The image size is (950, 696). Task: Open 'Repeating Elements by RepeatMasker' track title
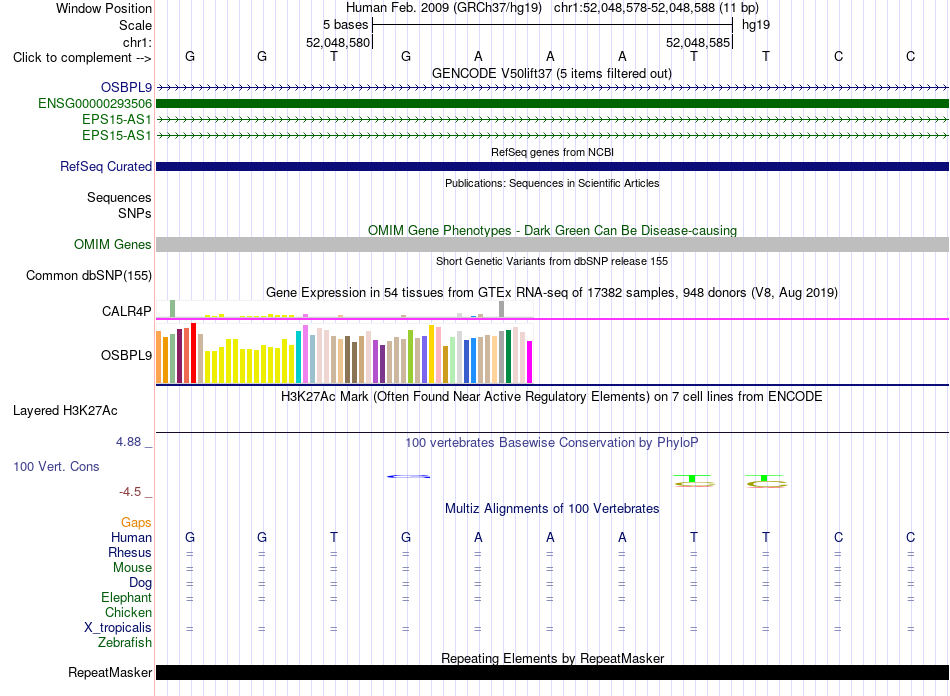(x=552, y=658)
